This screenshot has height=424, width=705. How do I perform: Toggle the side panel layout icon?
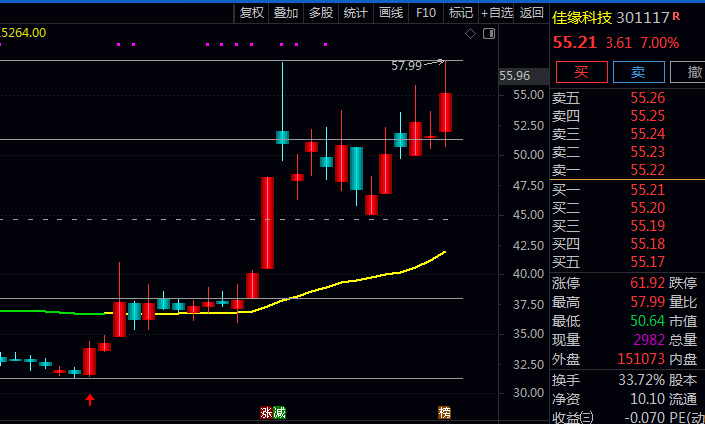pyautogui.click(x=489, y=34)
